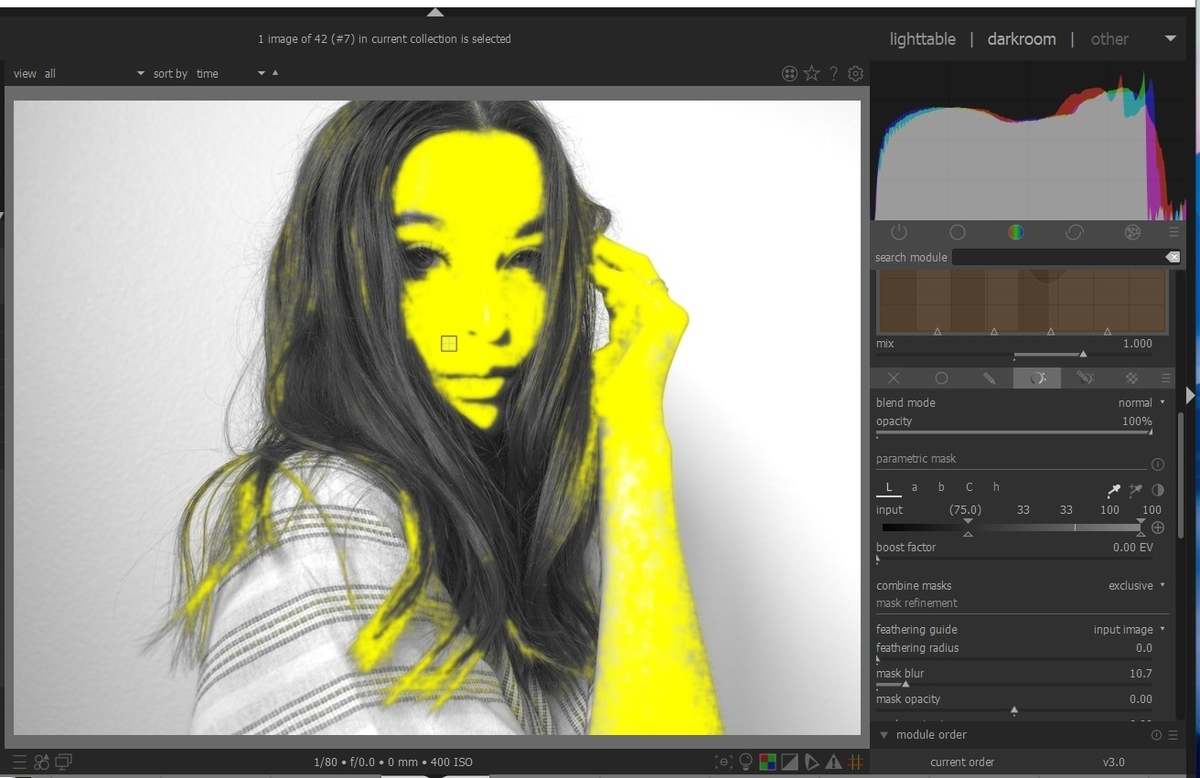This screenshot has height=778, width=1200.
Task: Select parametric mask blend mode icon
Action: click(x=1037, y=378)
